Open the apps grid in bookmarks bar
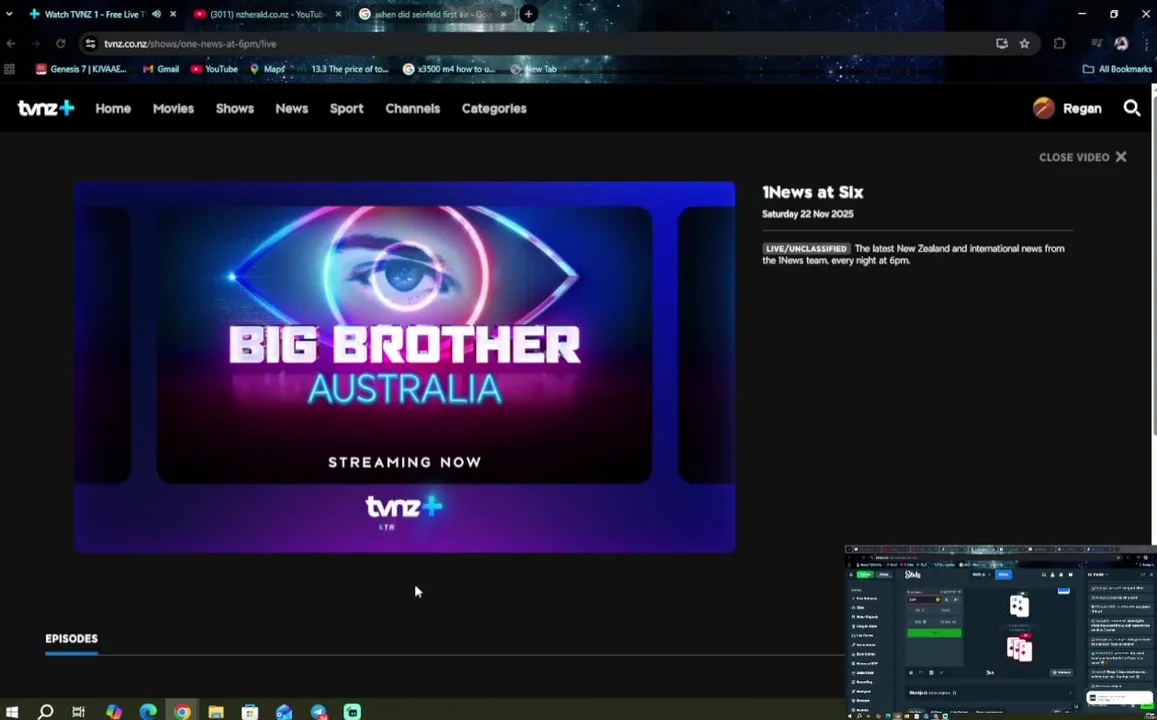Image resolution: width=1157 pixels, height=720 pixels. [10, 69]
